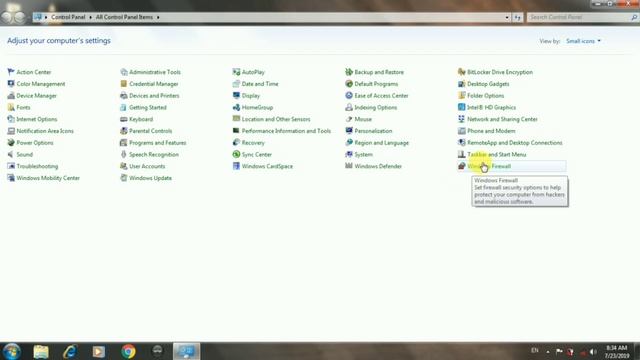The image size is (640, 360).
Task: Click BitLocker Drive Encryption icon
Action: [x=462, y=72]
